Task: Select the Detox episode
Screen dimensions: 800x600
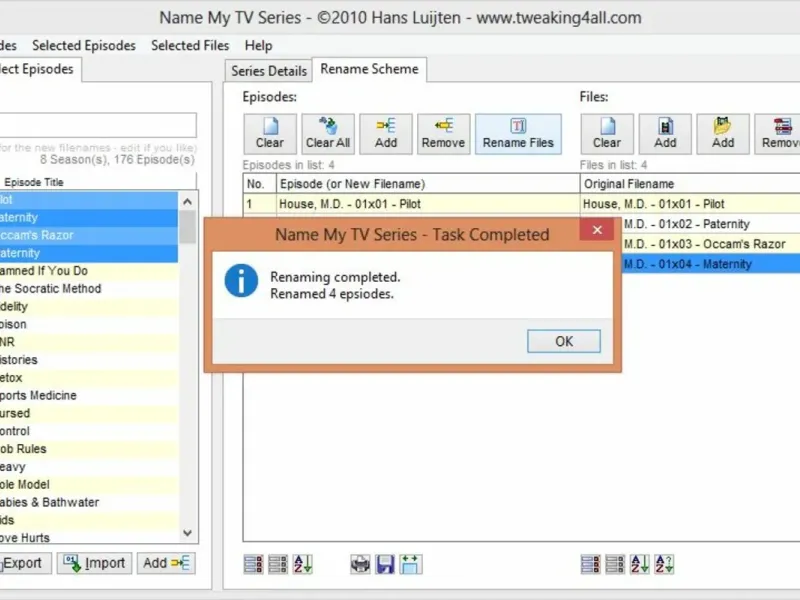Action: coord(89,378)
